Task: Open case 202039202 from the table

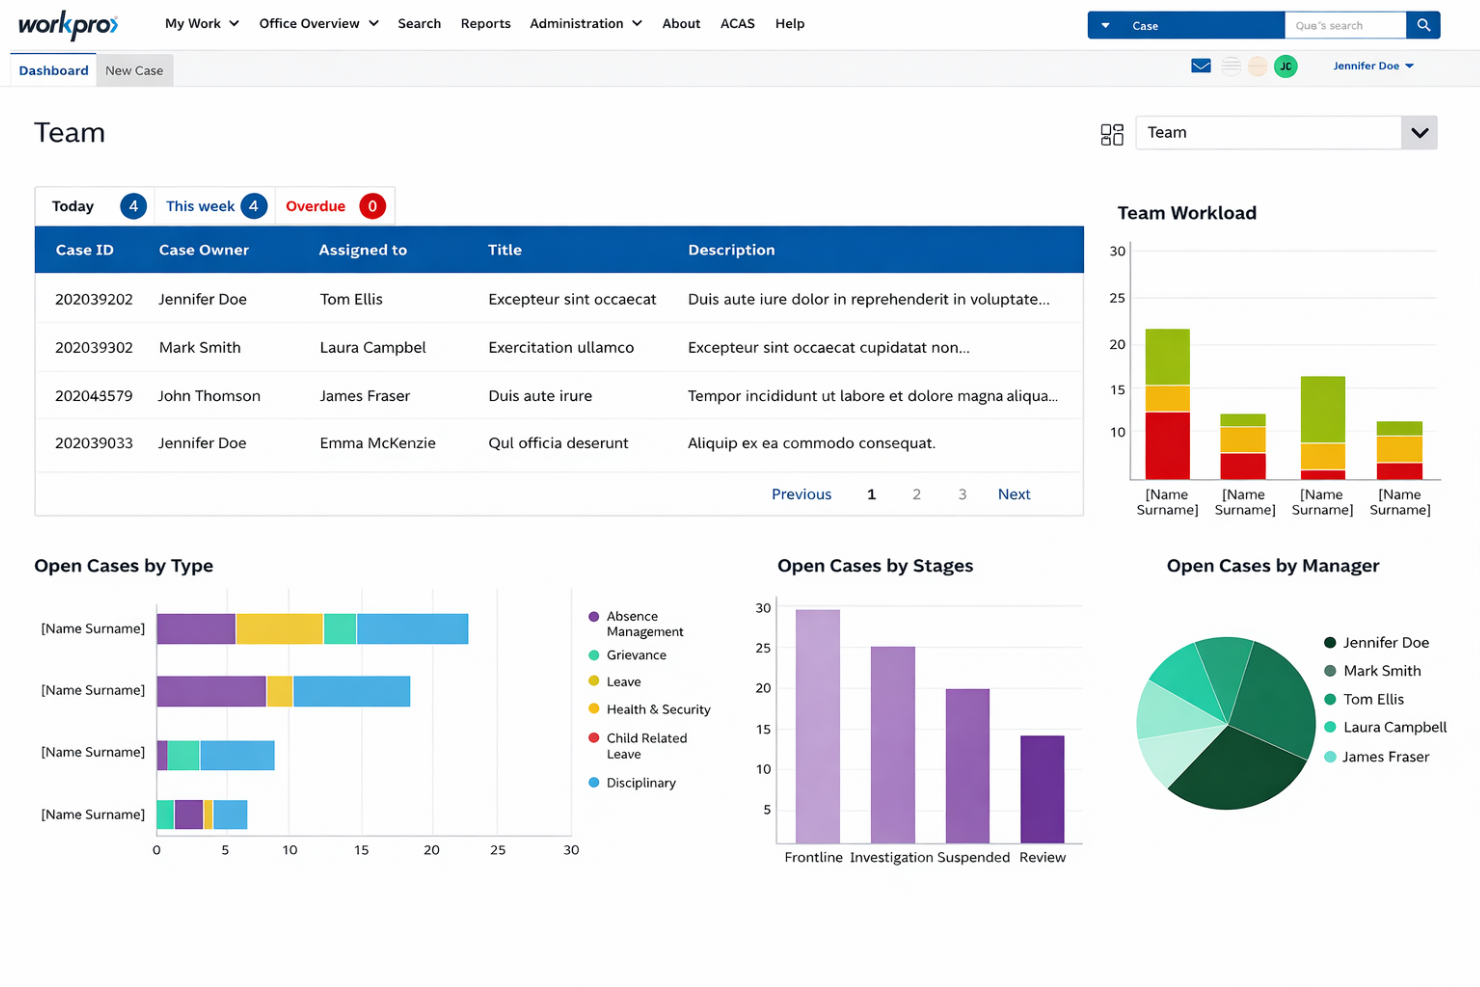Action: point(94,298)
